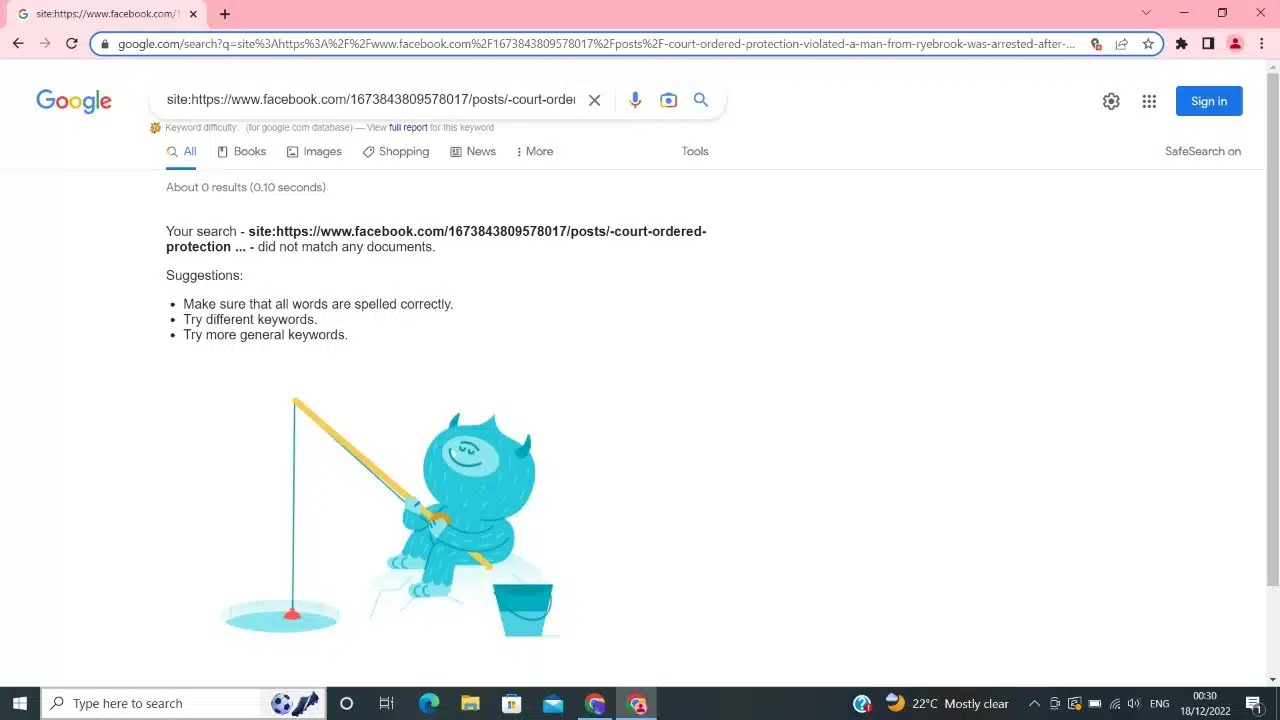Viewport: 1280px width, 720px height.
Task: Open the full report link
Action: coord(408,128)
